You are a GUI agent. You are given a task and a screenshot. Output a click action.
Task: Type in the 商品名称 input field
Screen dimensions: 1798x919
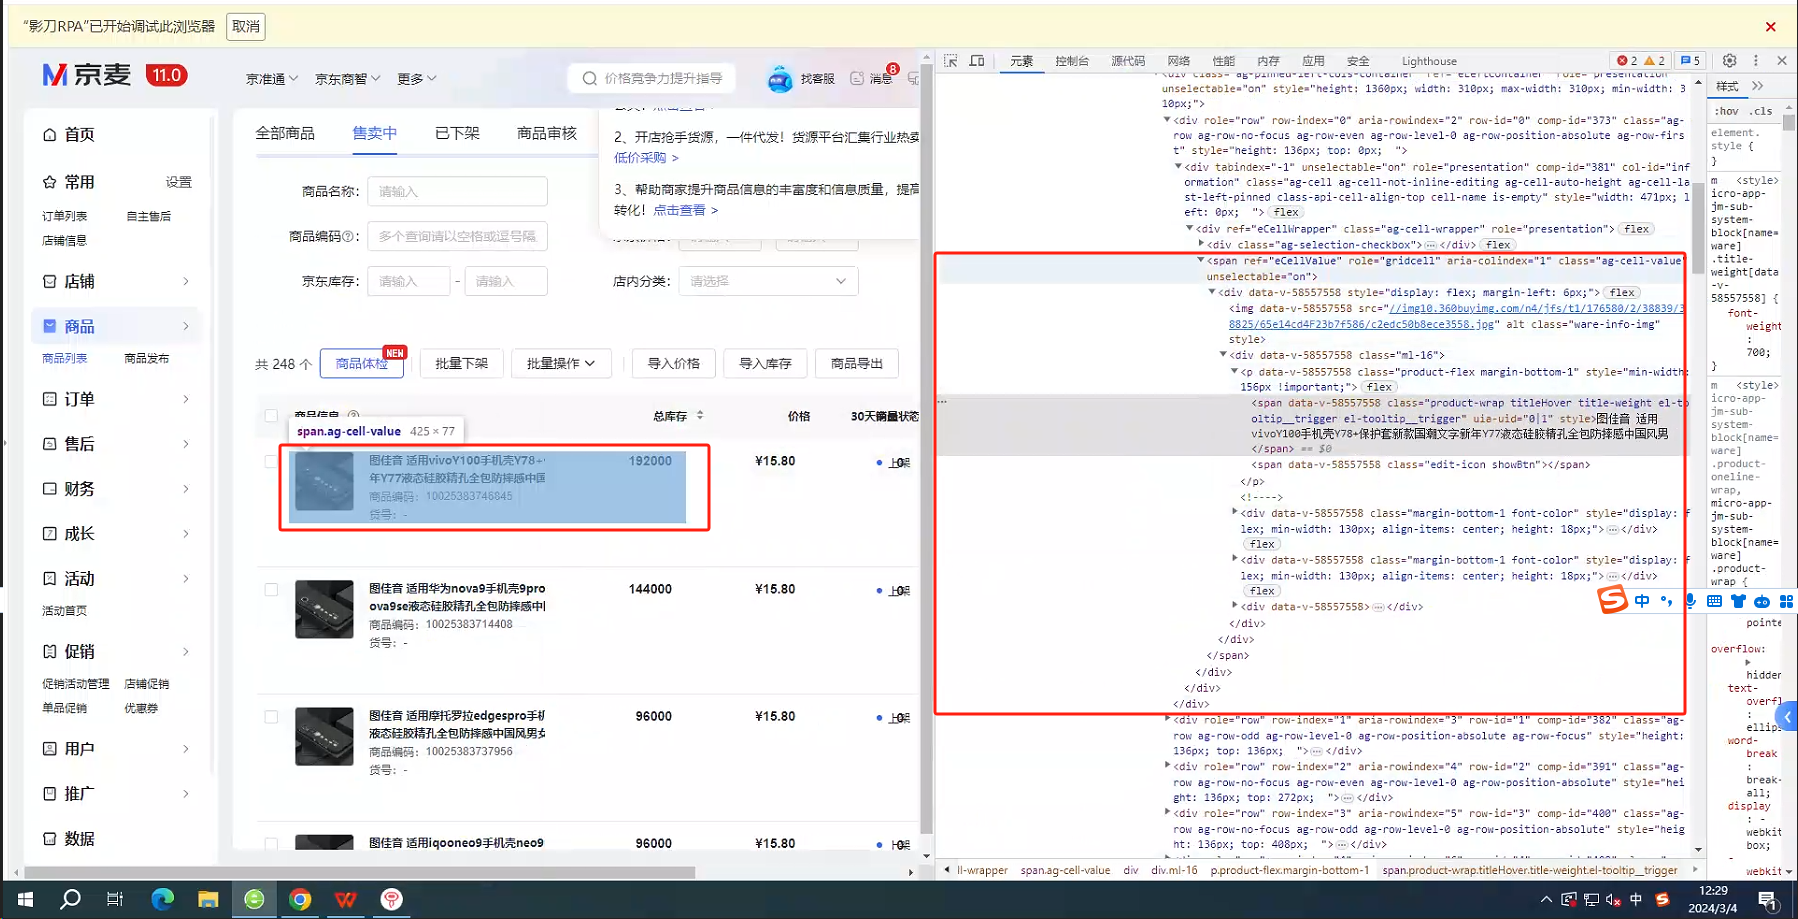click(457, 192)
